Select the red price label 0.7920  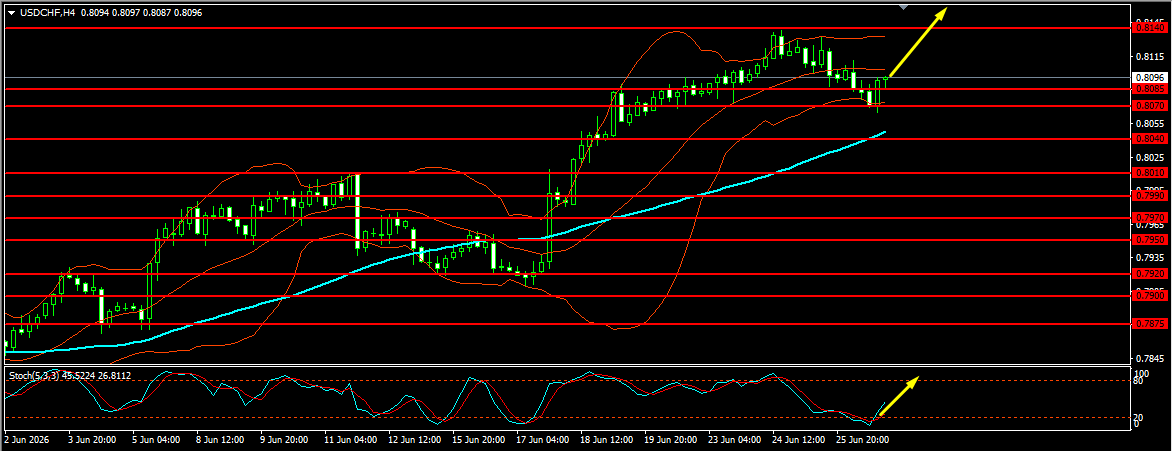pos(1149,274)
